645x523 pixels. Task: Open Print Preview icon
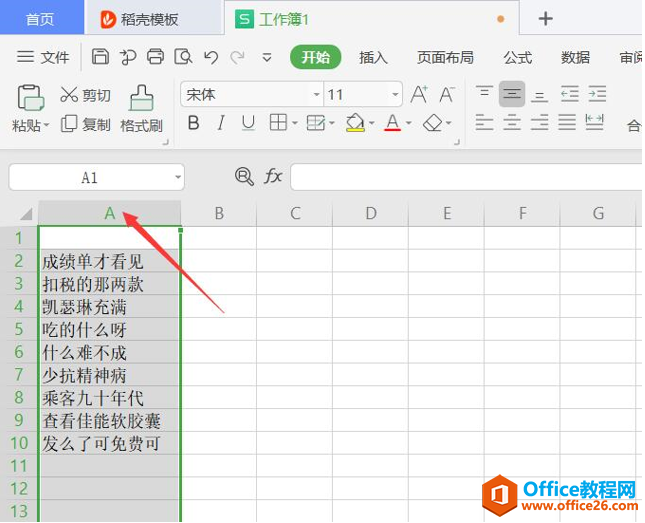pos(183,57)
